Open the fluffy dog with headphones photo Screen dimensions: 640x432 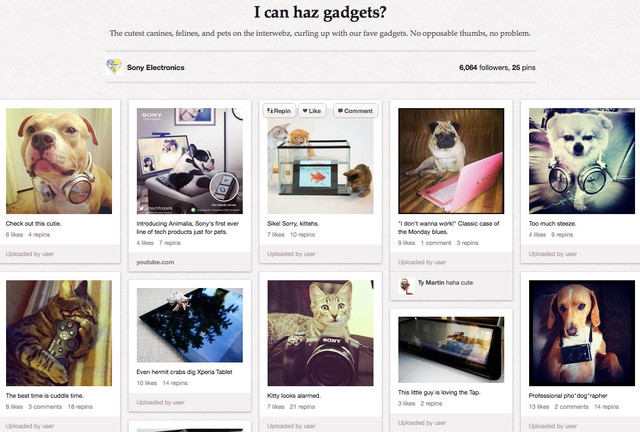pyautogui.click(x=582, y=161)
